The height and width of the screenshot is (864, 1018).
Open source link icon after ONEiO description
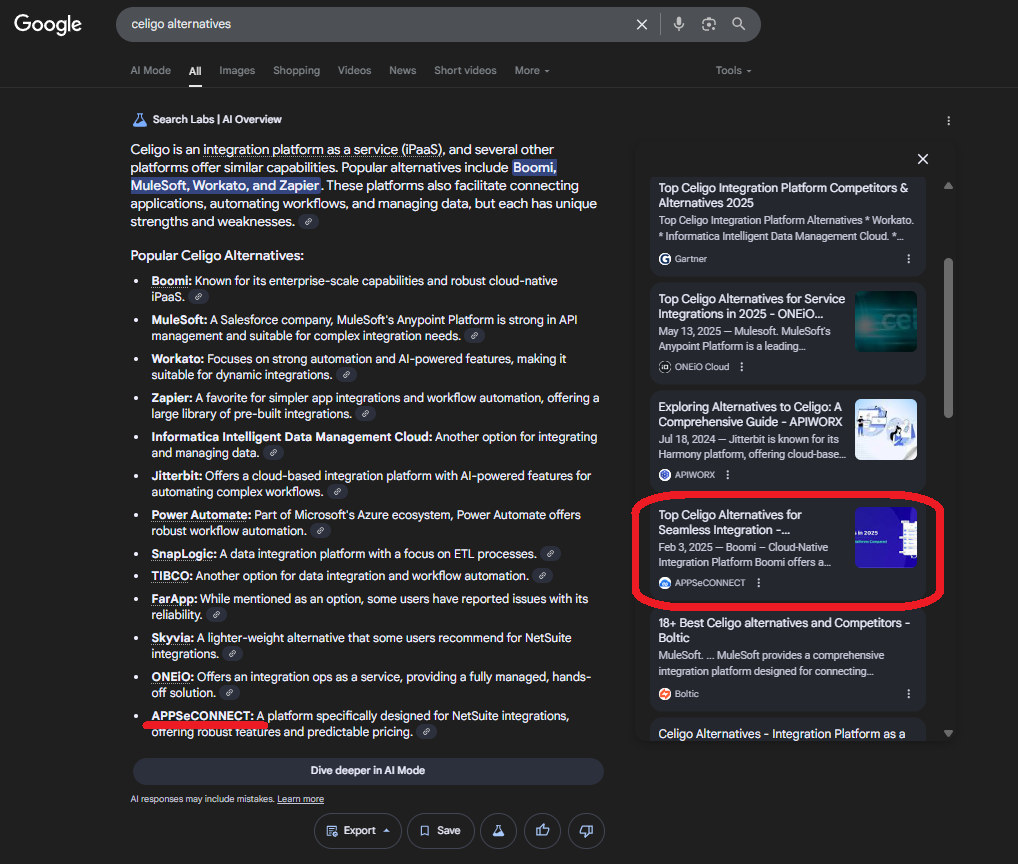tap(229, 693)
